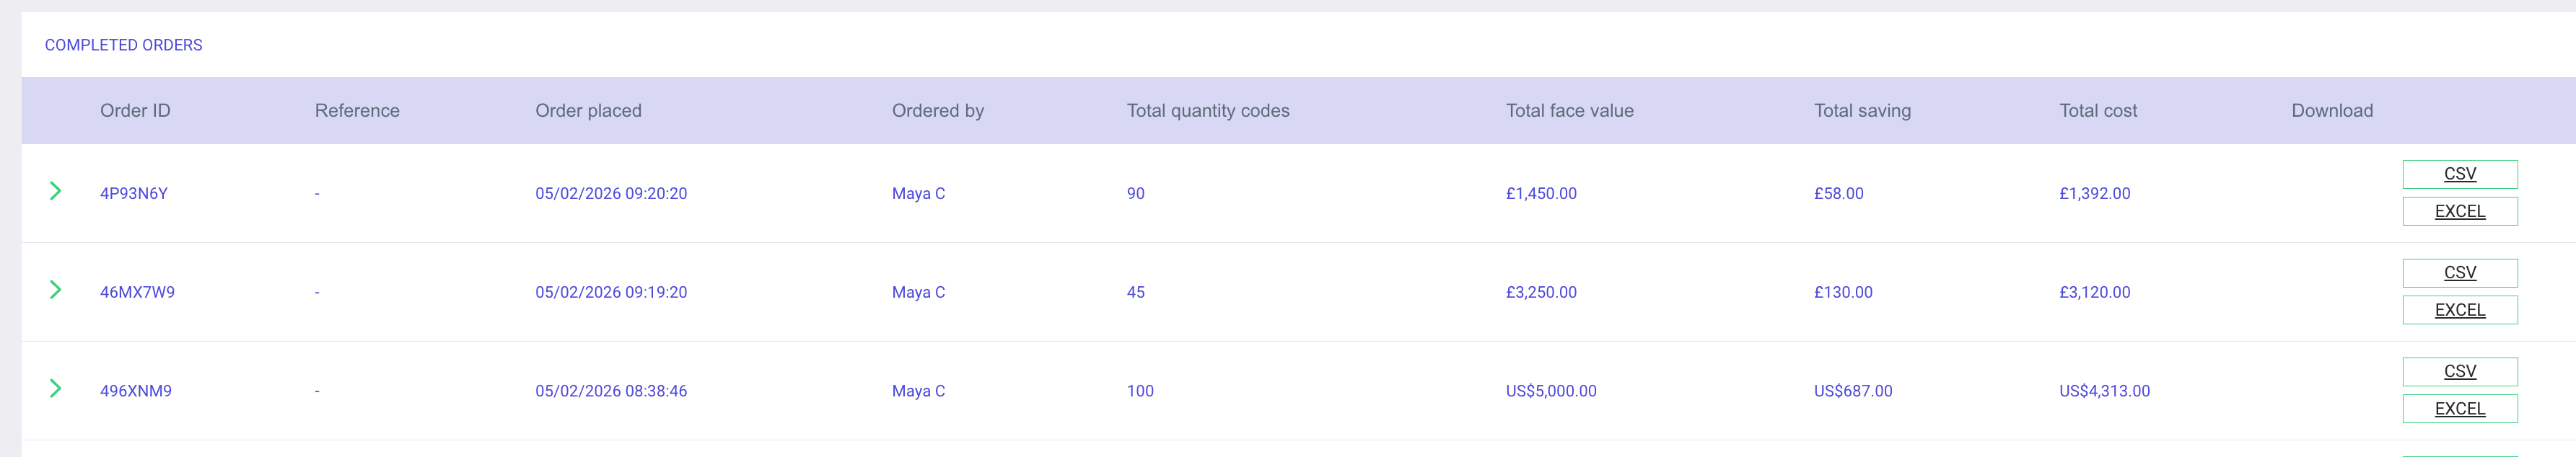The image size is (2576, 457).
Task: Select order ID 4P93N6Y text
Action: tap(134, 193)
